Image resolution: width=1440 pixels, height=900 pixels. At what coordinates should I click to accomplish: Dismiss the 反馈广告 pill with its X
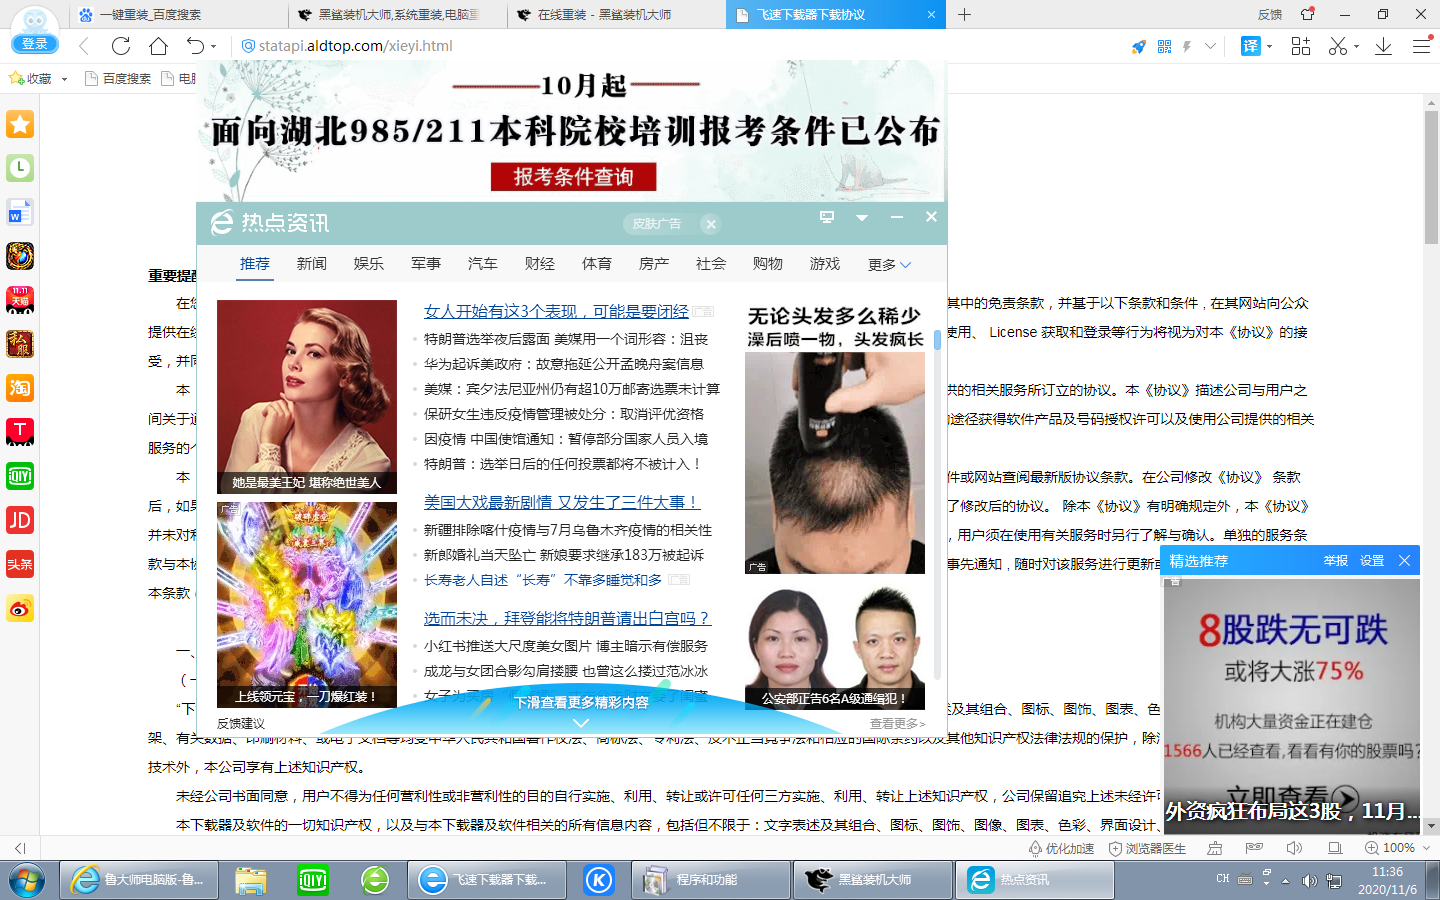coord(711,224)
